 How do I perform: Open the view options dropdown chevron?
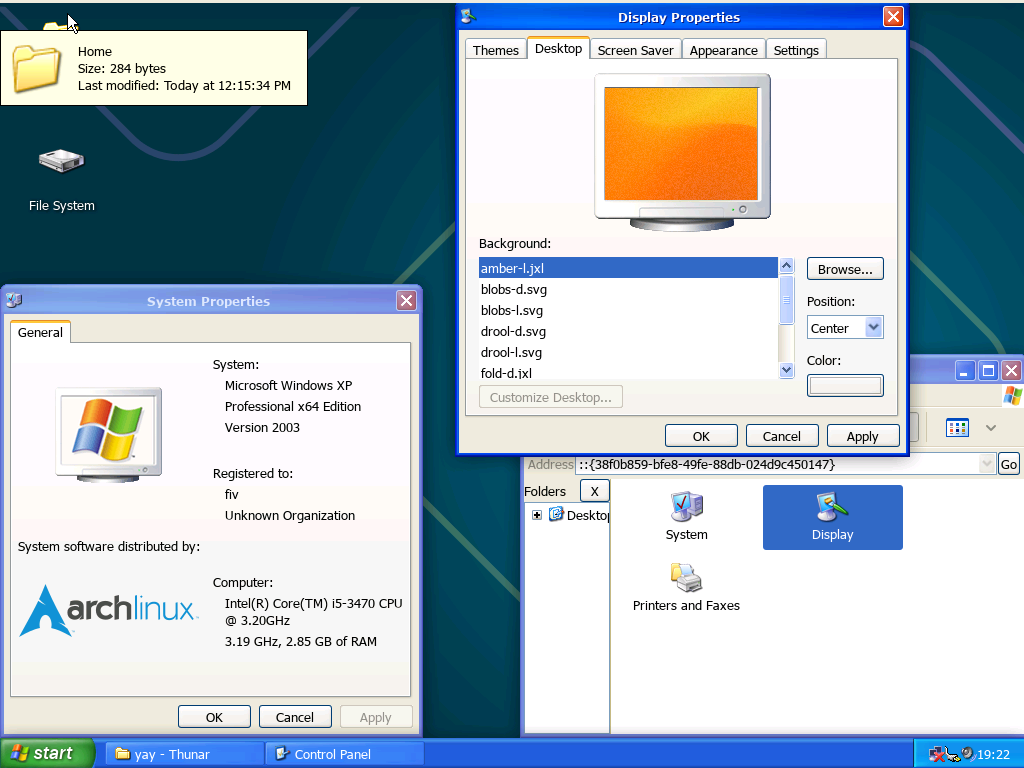(x=991, y=428)
